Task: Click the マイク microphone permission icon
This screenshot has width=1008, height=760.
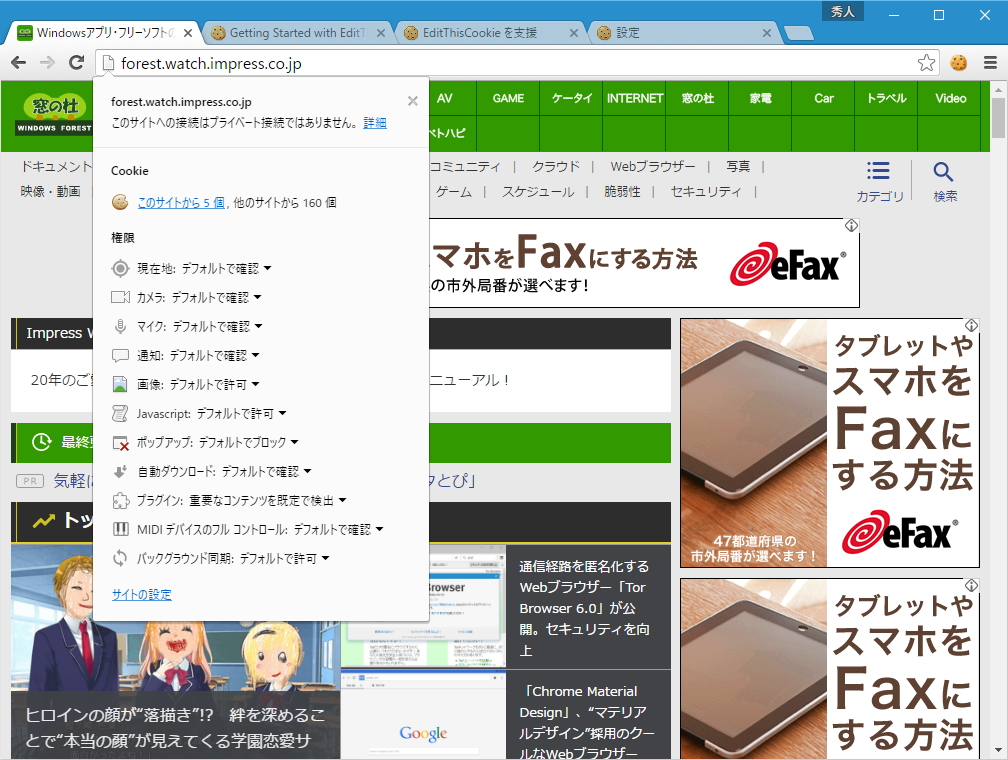Action: (120, 326)
